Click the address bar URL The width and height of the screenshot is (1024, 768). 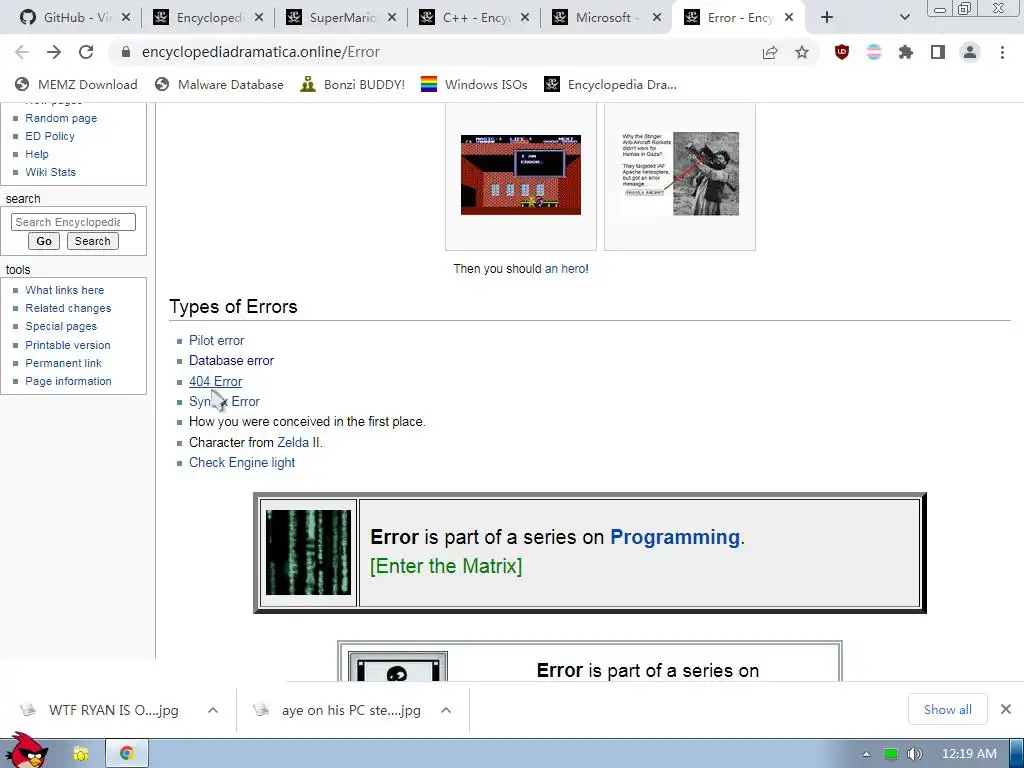261,52
